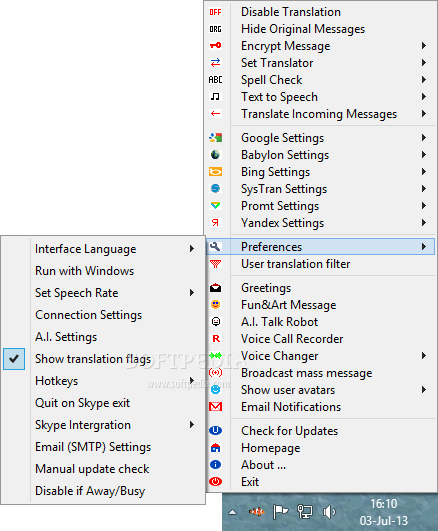This screenshot has width=438, height=531.
Task: Click the envelope Greetings icon
Action: coord(215,288)
